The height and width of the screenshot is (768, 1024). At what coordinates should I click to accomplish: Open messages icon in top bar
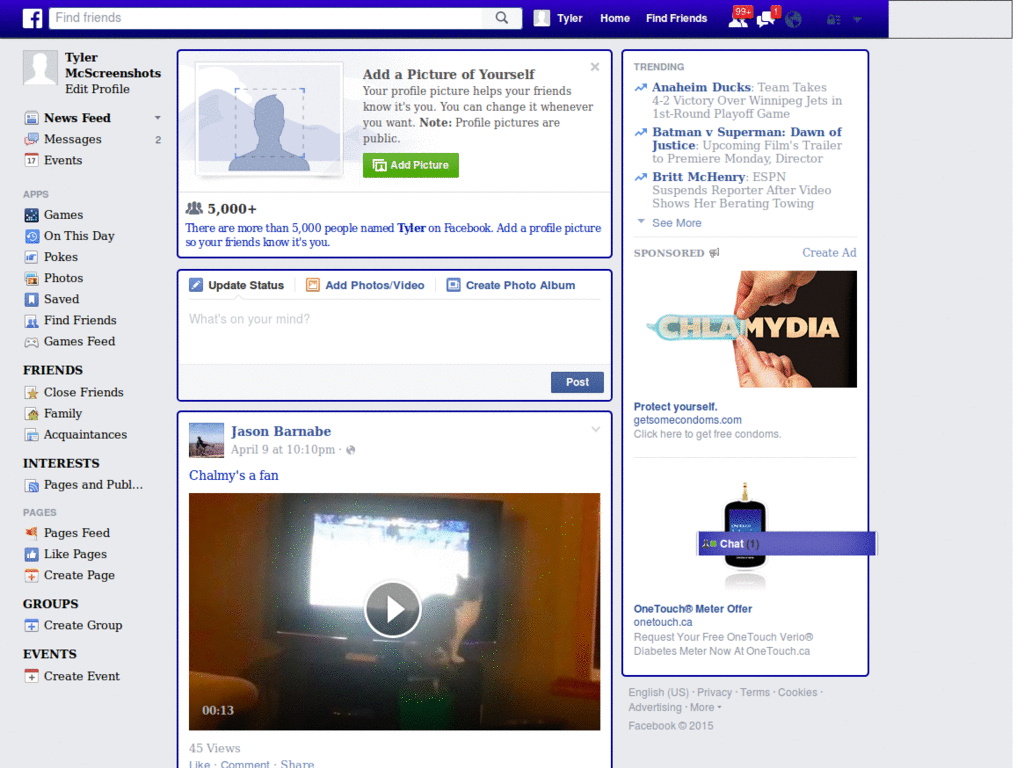tap(766, 18)
